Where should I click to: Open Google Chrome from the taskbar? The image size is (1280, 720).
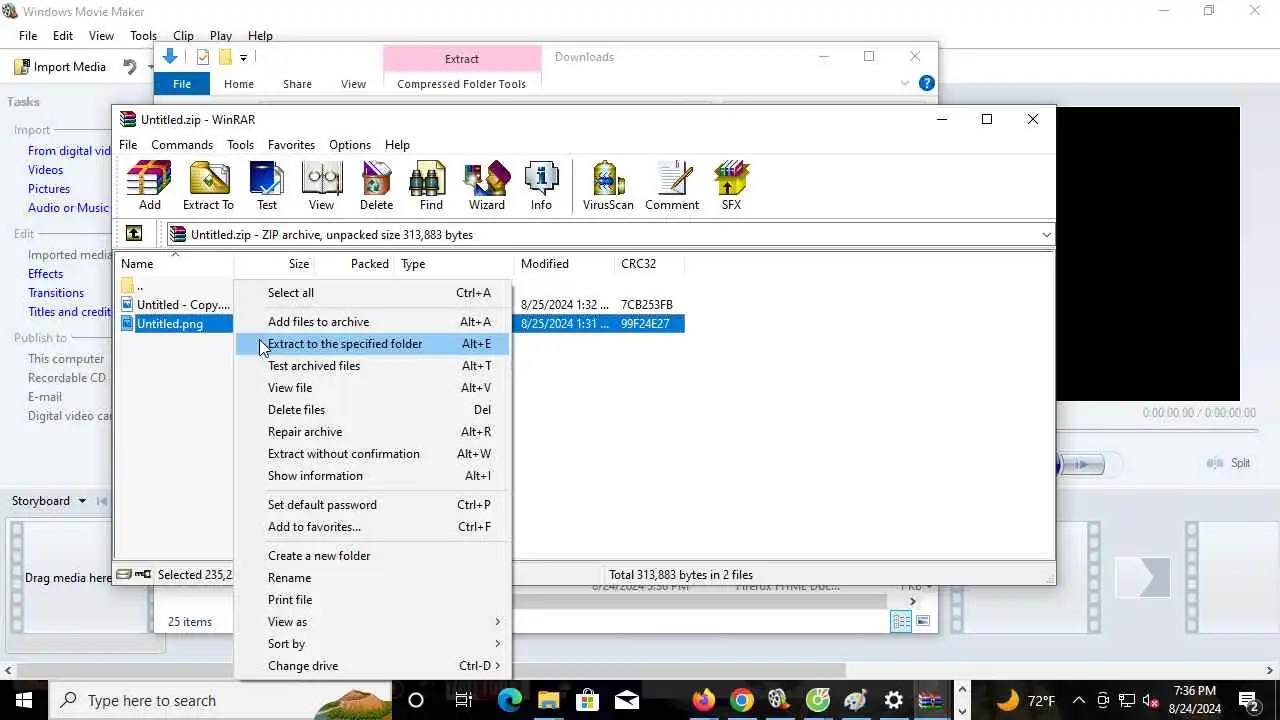point(741,700)
